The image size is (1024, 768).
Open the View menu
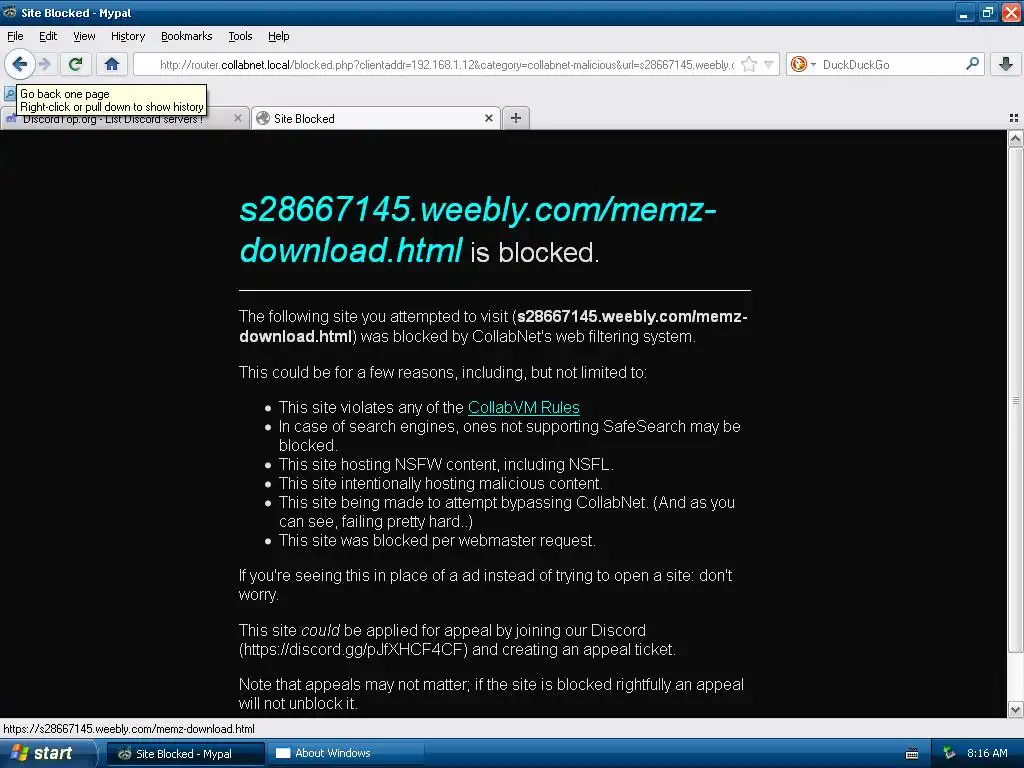[x=84, y=36]
